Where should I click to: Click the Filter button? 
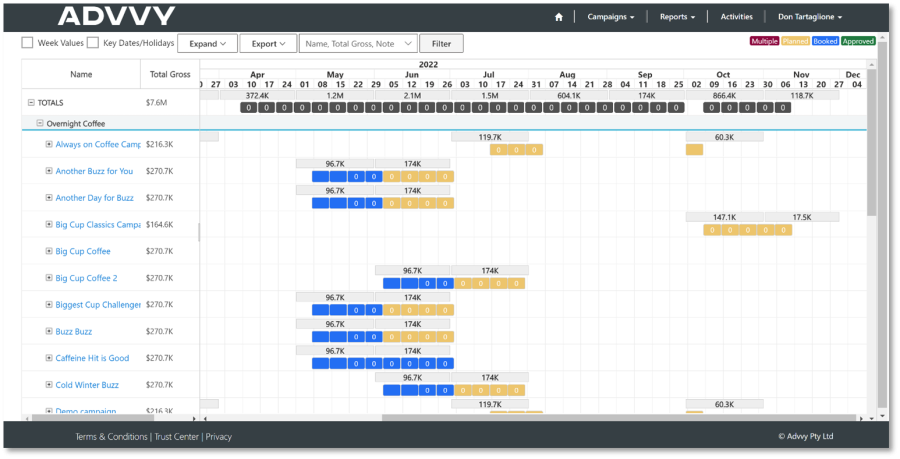point(441,44)
